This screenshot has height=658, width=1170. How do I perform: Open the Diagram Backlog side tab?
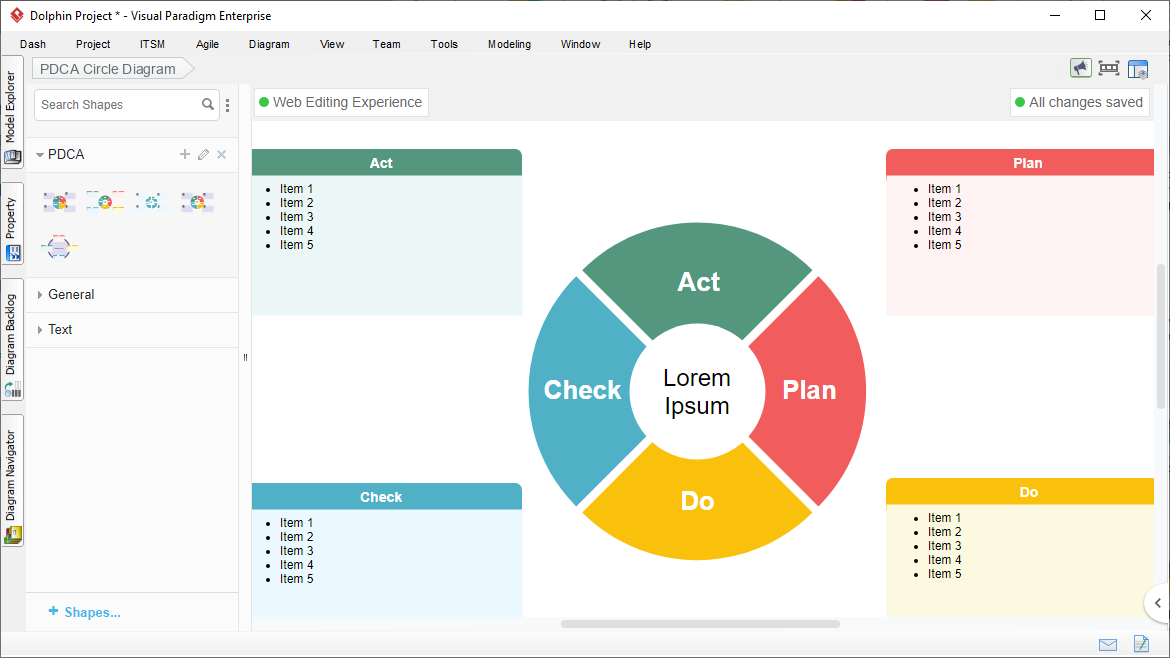(12, 340)
